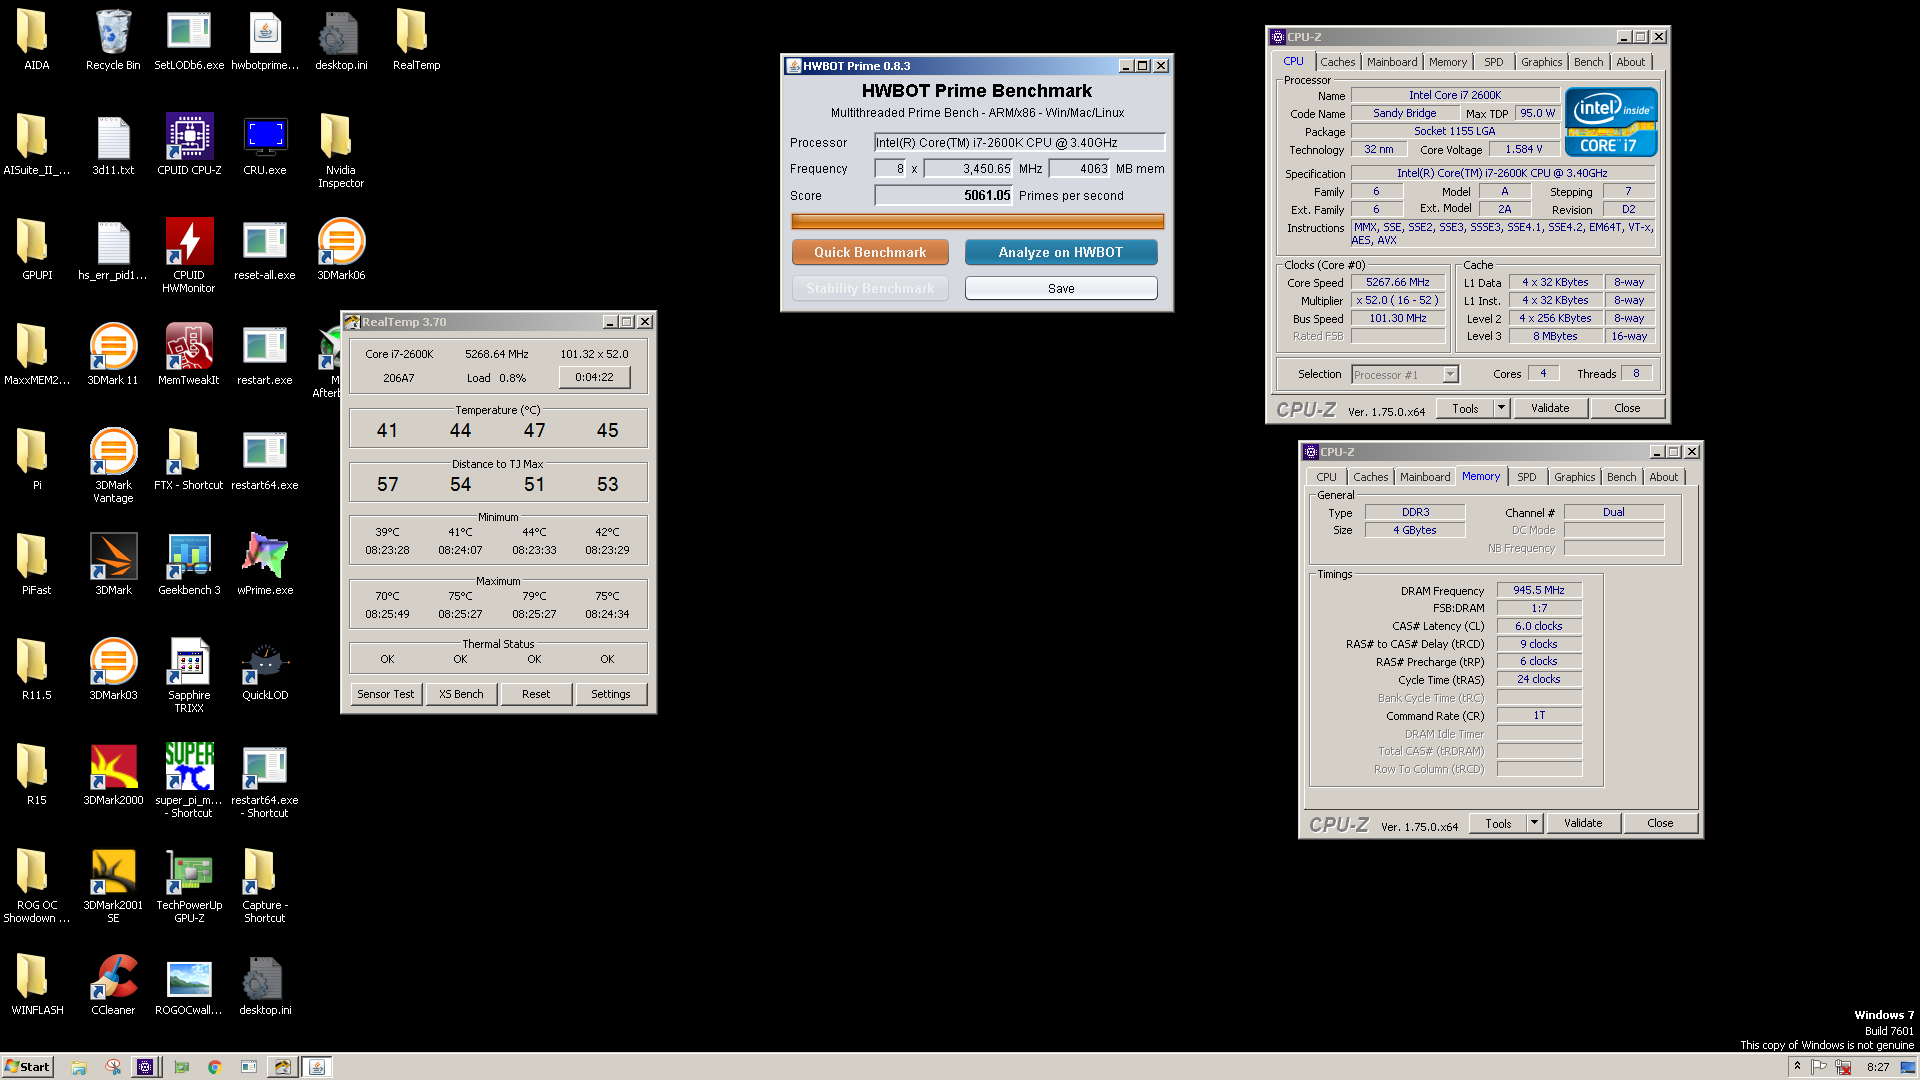Image resolution: width=1920 pixels, height=1080 pixels.
Task: Open the Start menu
Action: [27, 1067]
